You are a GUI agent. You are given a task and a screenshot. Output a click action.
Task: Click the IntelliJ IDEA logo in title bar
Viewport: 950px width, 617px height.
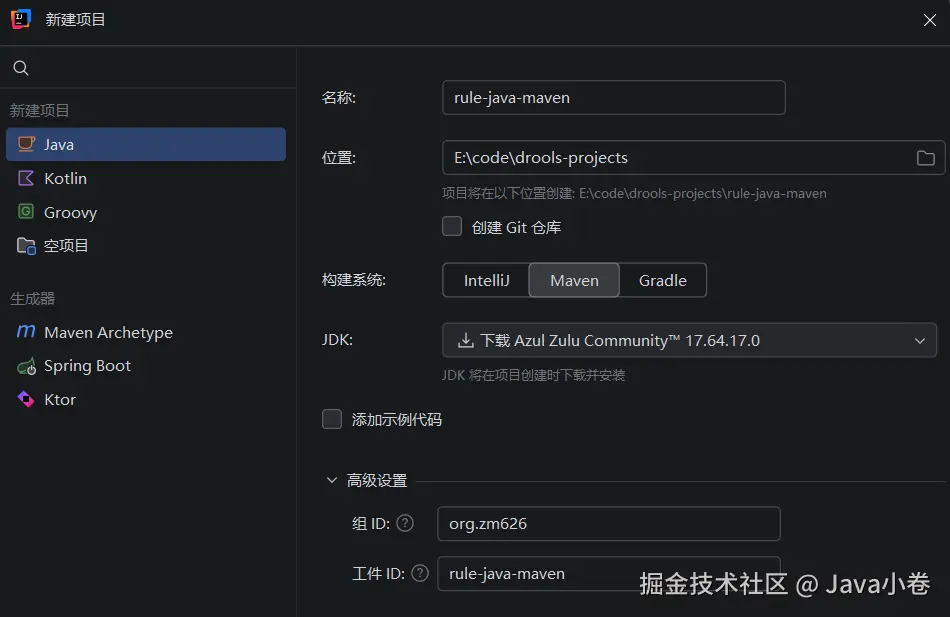click(x=21, y=19)
